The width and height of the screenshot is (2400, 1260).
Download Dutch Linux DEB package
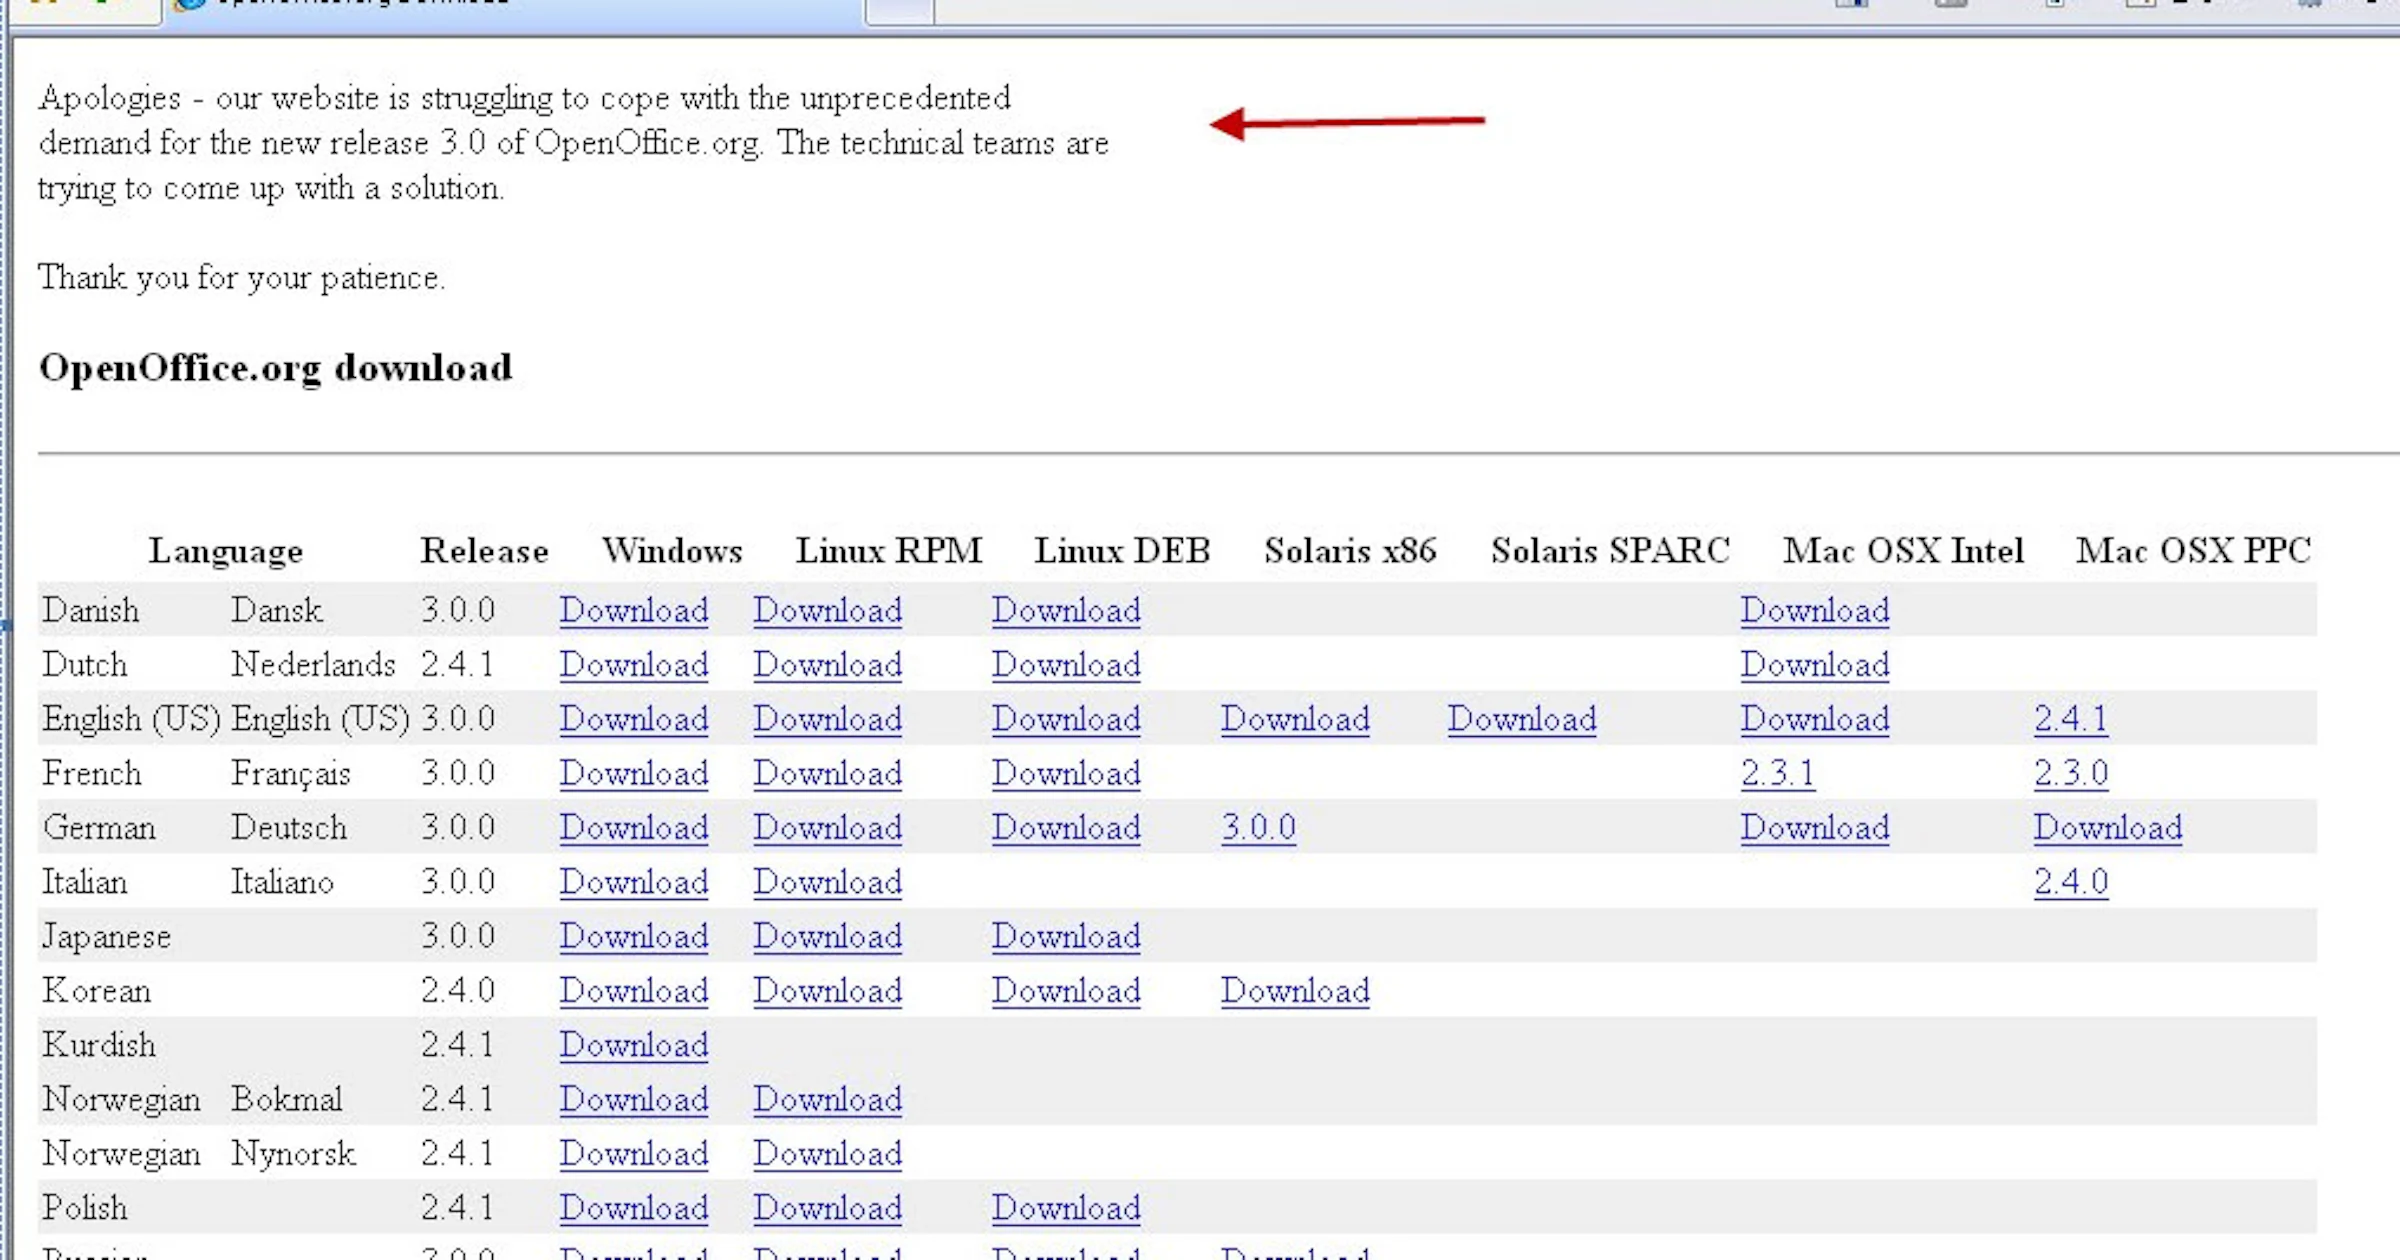pos(1066,664)
